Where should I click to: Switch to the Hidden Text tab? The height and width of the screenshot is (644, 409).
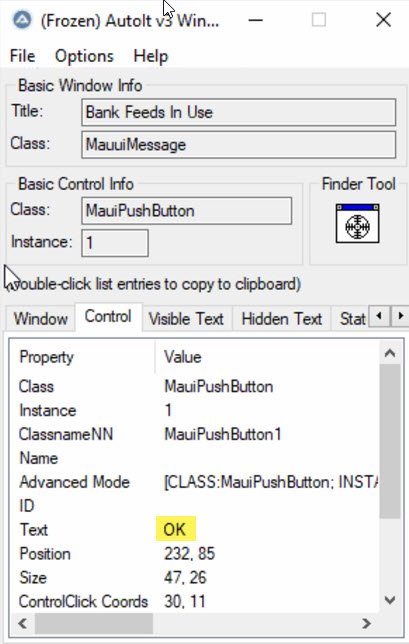coord(282,319)
